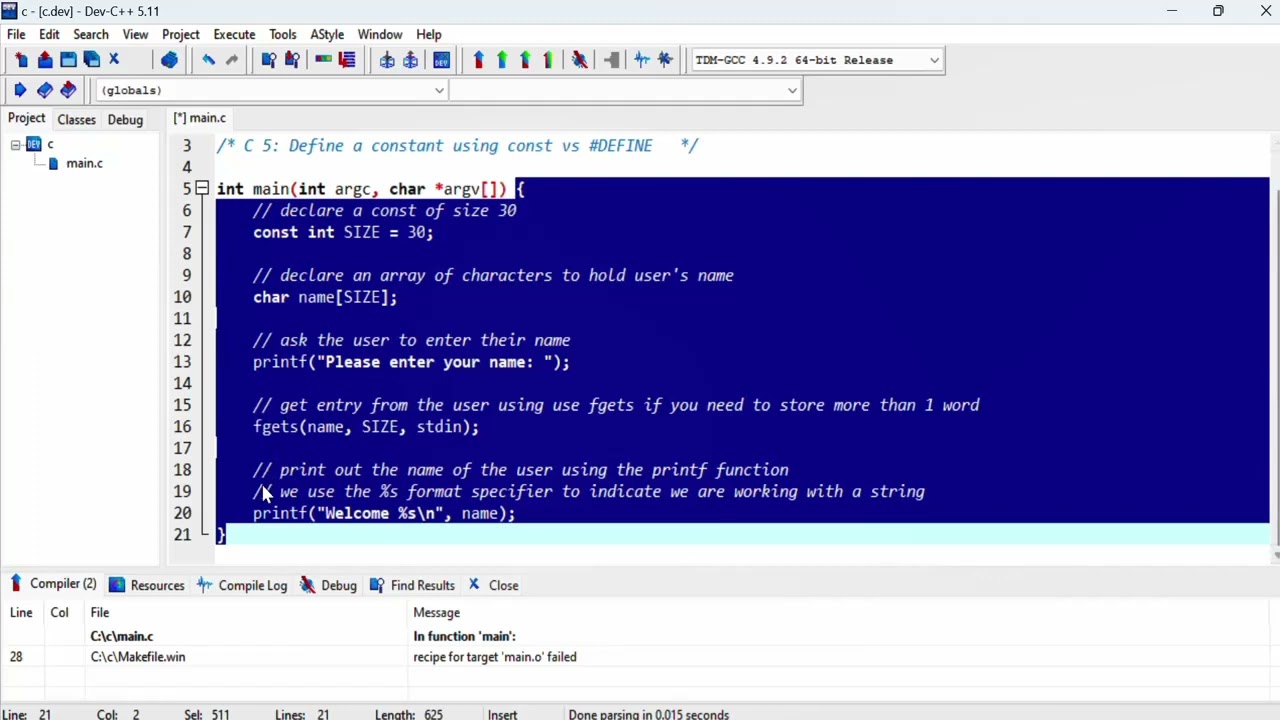
Task: Switch to the Find Results tab
Action: point(413,585)
